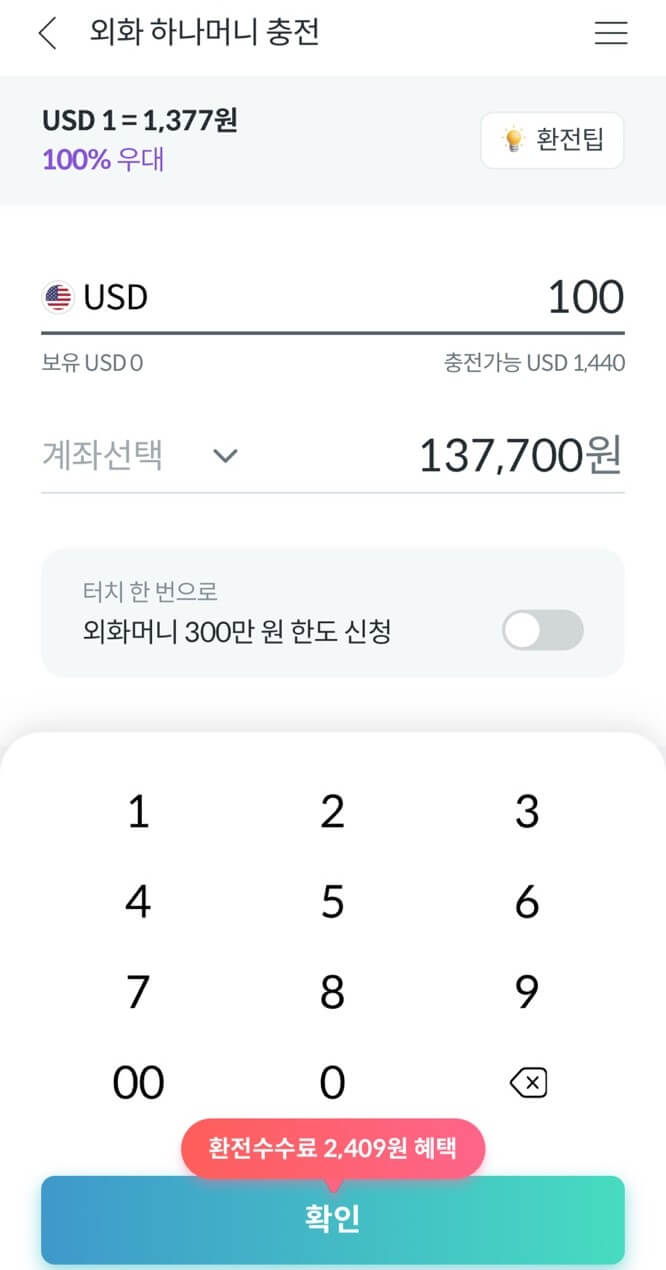Tap the back arrow to exit charging screen
Screen dimensions: 666x1270
click(x=47, y=32)
